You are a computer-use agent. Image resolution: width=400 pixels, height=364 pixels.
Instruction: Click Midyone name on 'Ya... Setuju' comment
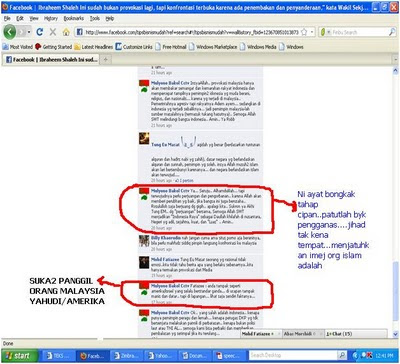(170, 191)
